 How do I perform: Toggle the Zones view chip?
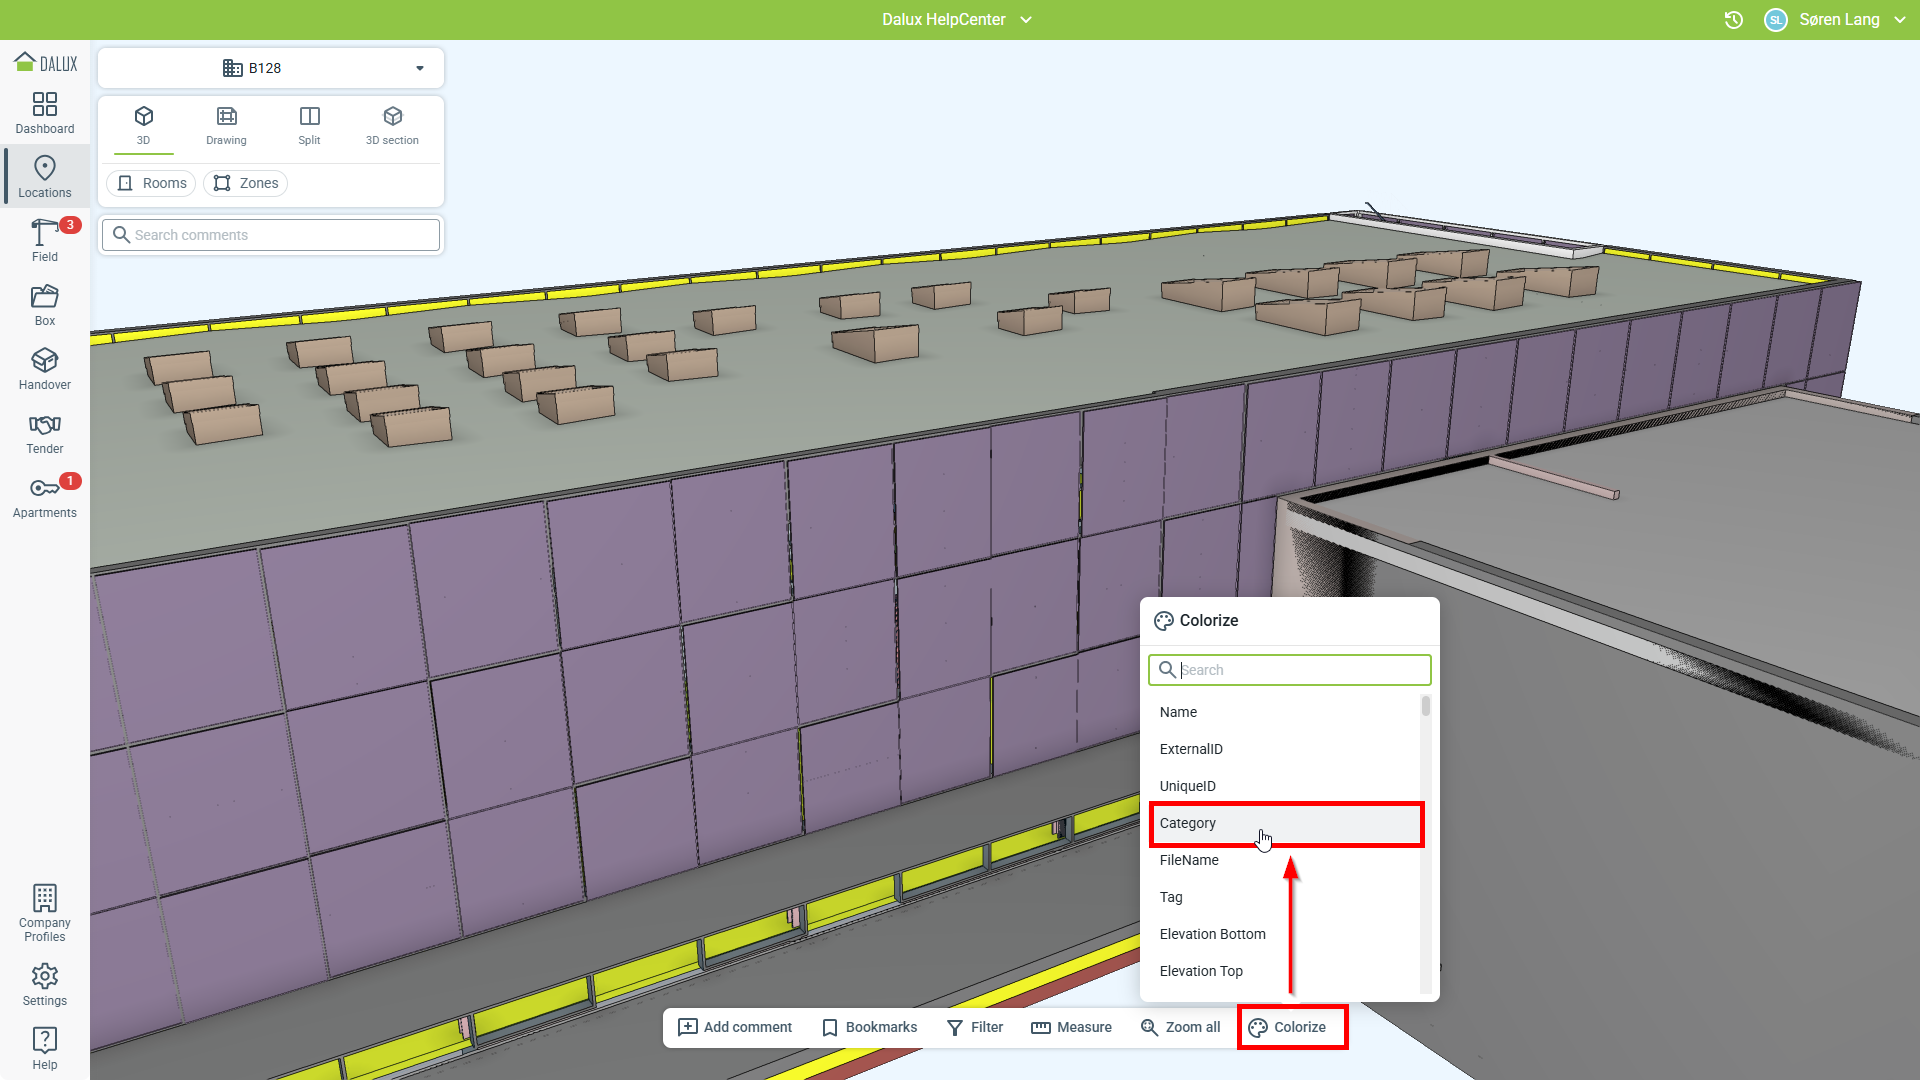[246, 183]
